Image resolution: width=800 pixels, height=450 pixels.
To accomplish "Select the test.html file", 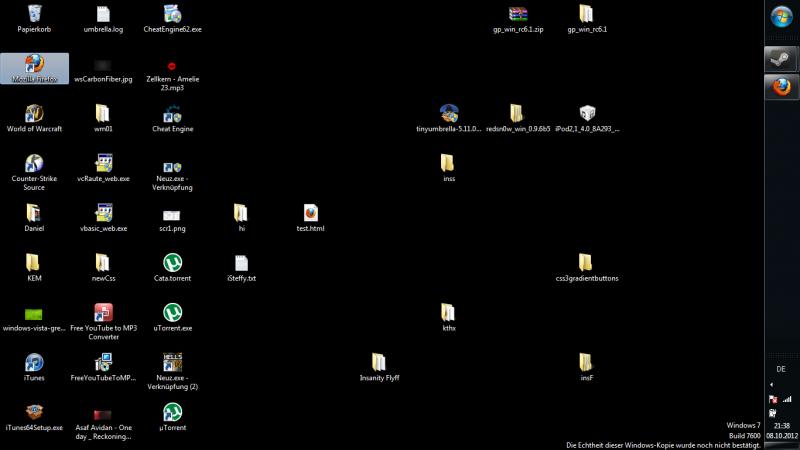I will click(x=310, y=213).
